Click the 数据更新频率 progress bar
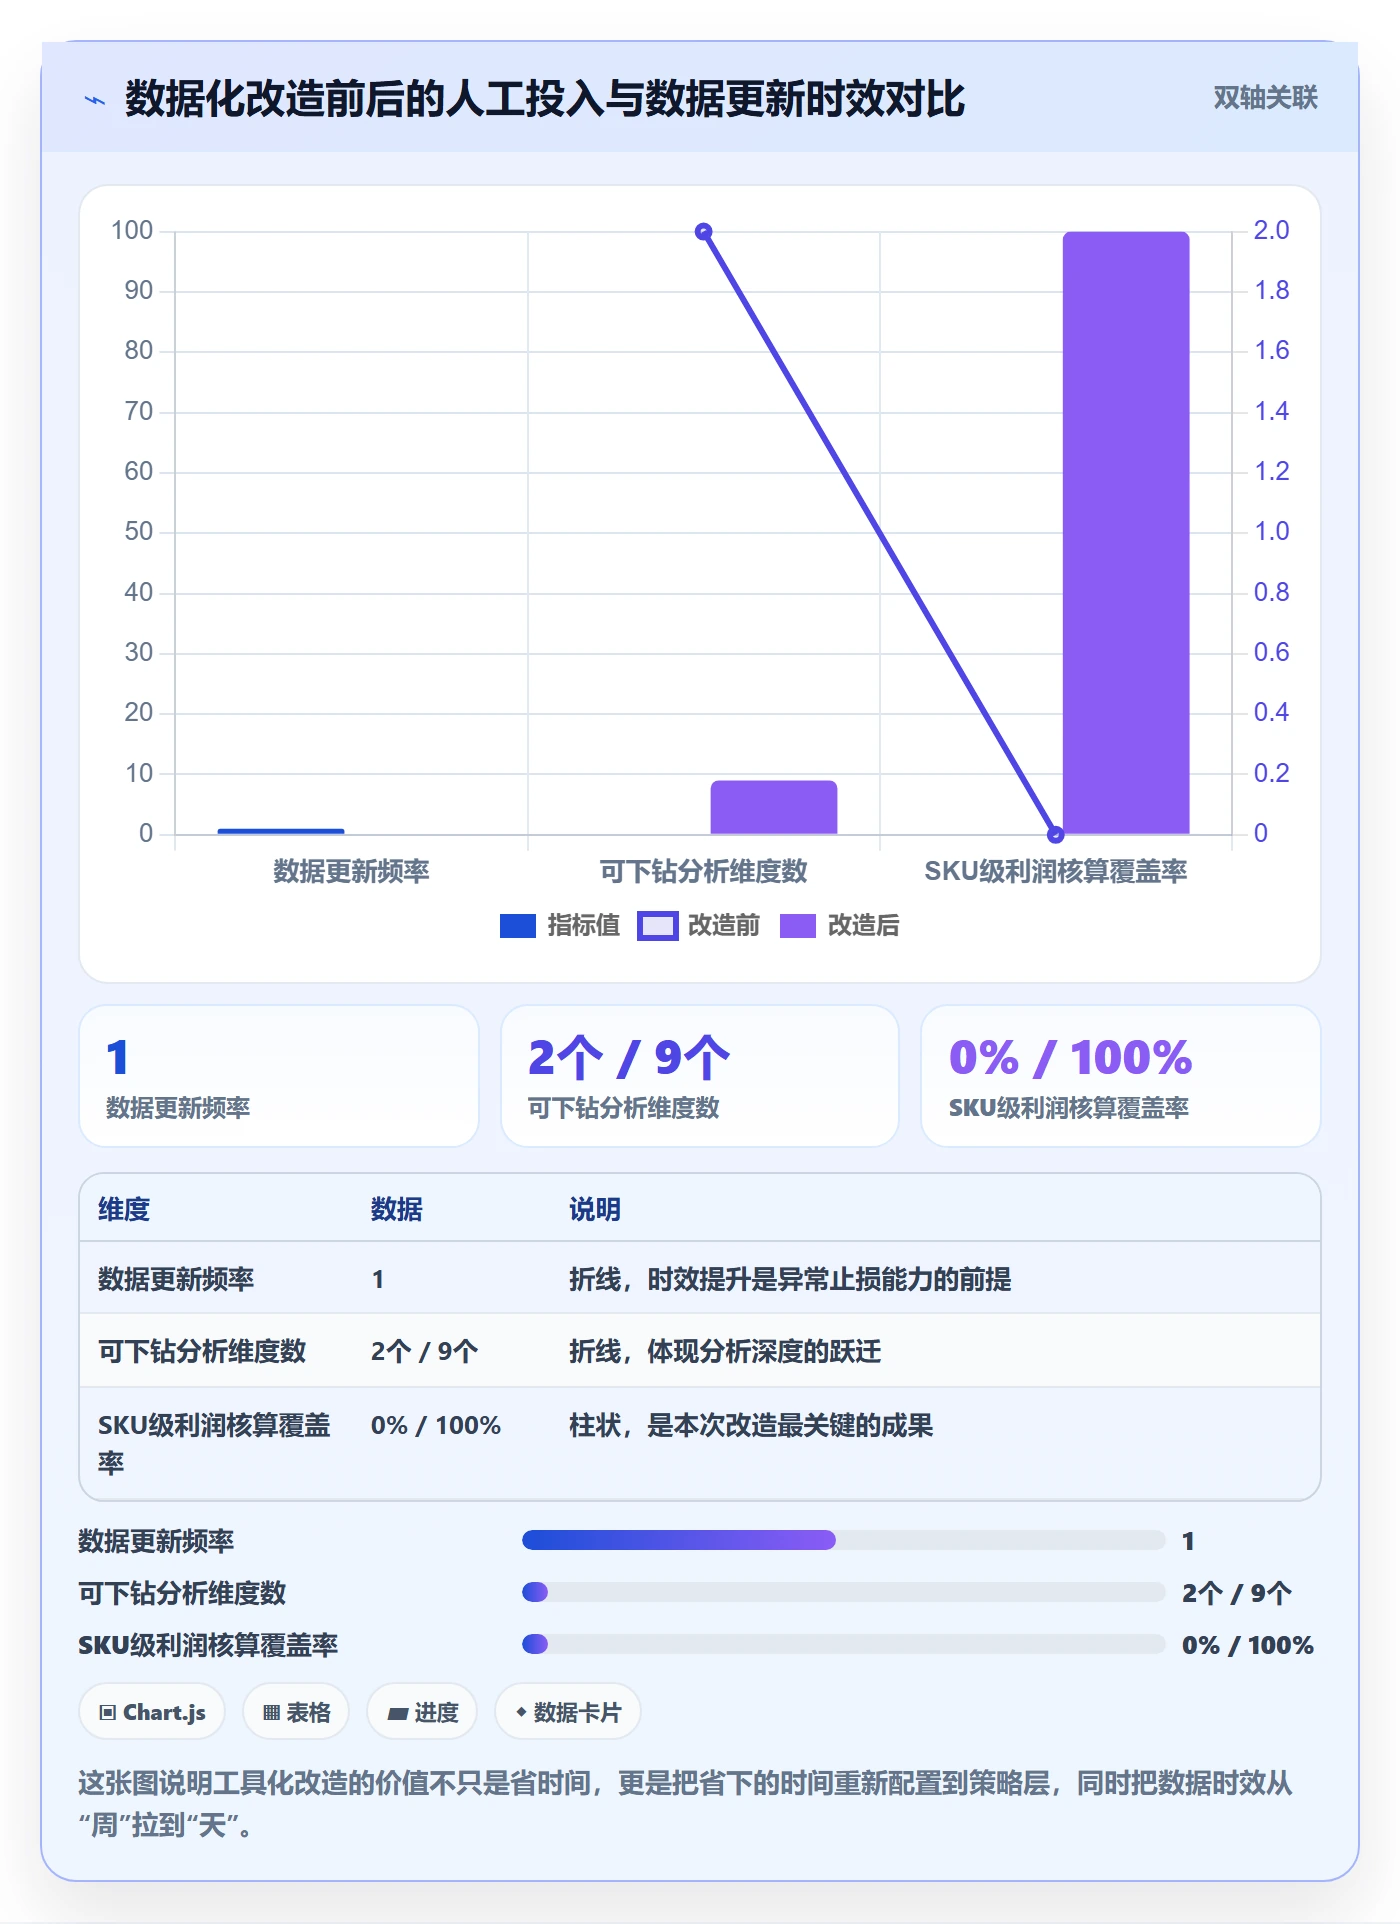Image resolution: width=1400 pixels, height=1924 pixels. [x=844, y=1540]
